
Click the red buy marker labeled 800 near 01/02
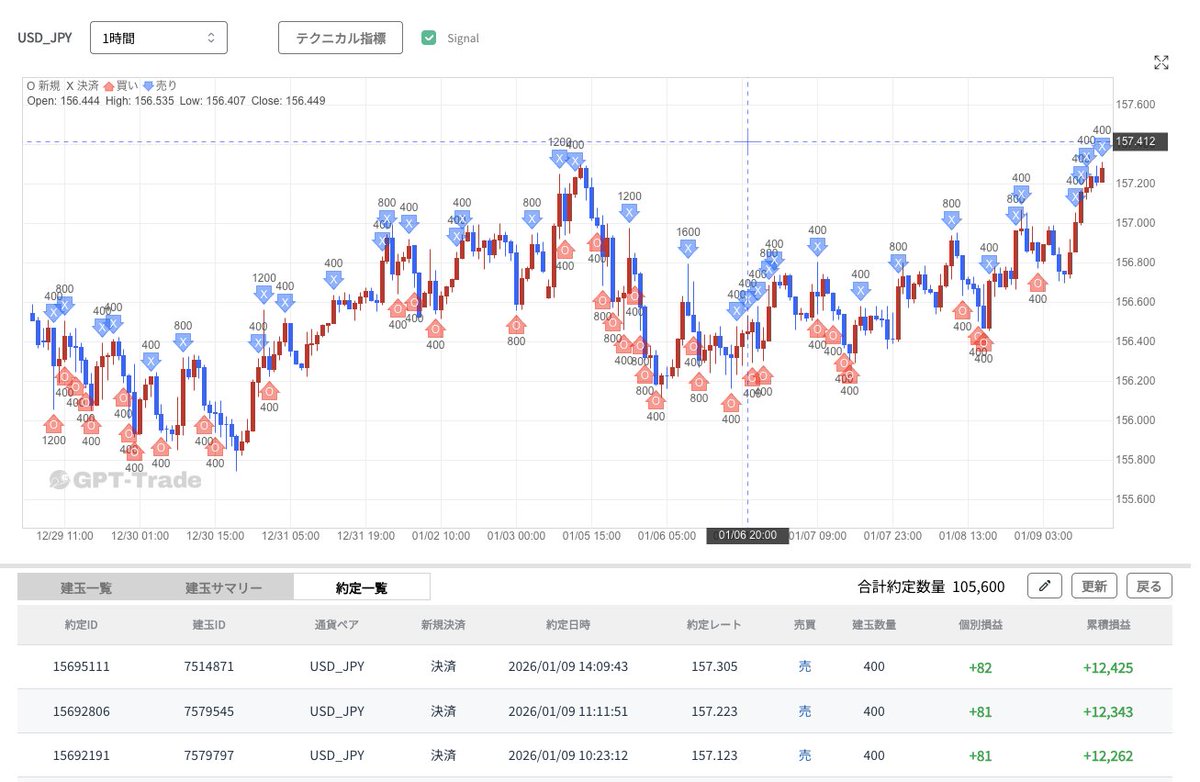[x=517, y=326]
